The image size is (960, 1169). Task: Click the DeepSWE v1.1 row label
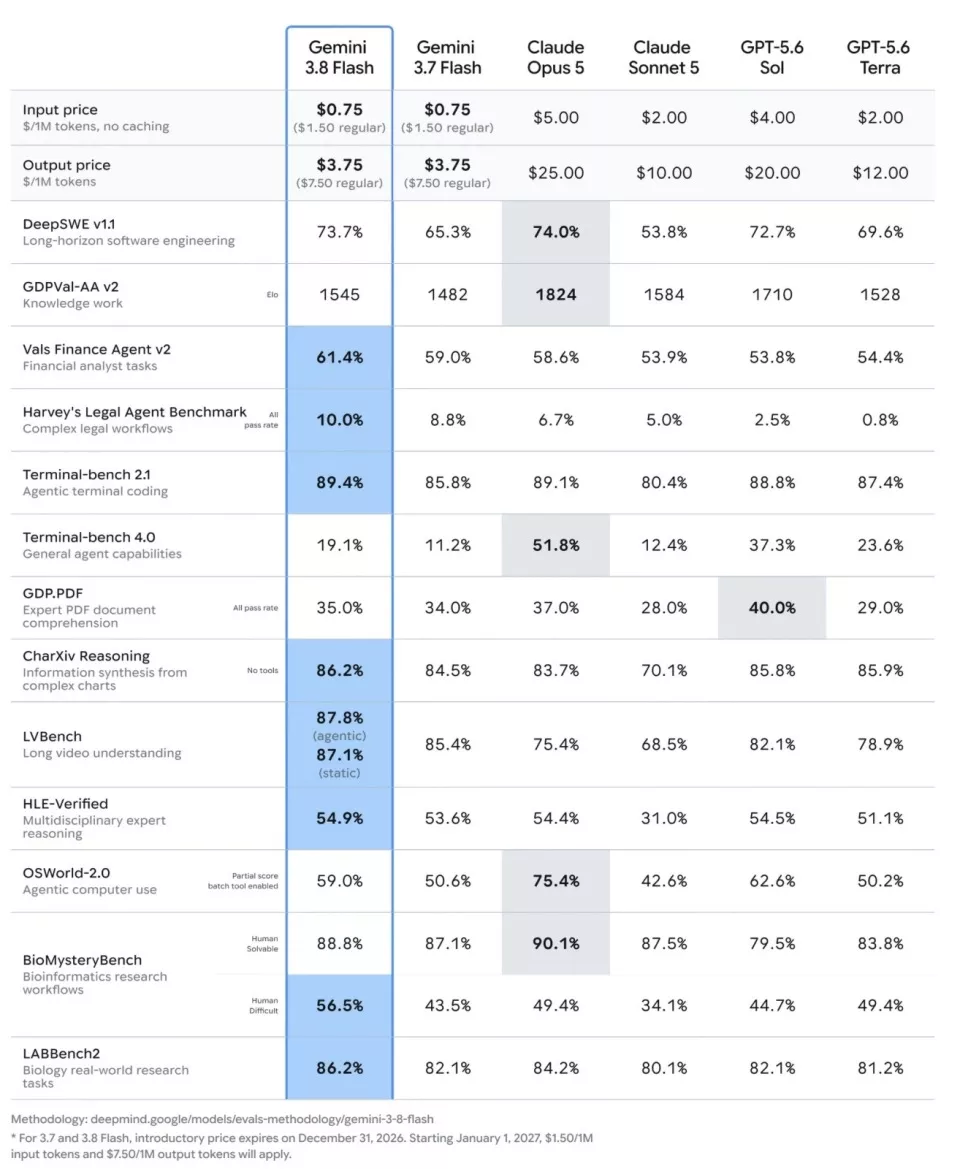click(x=69, y=224)
